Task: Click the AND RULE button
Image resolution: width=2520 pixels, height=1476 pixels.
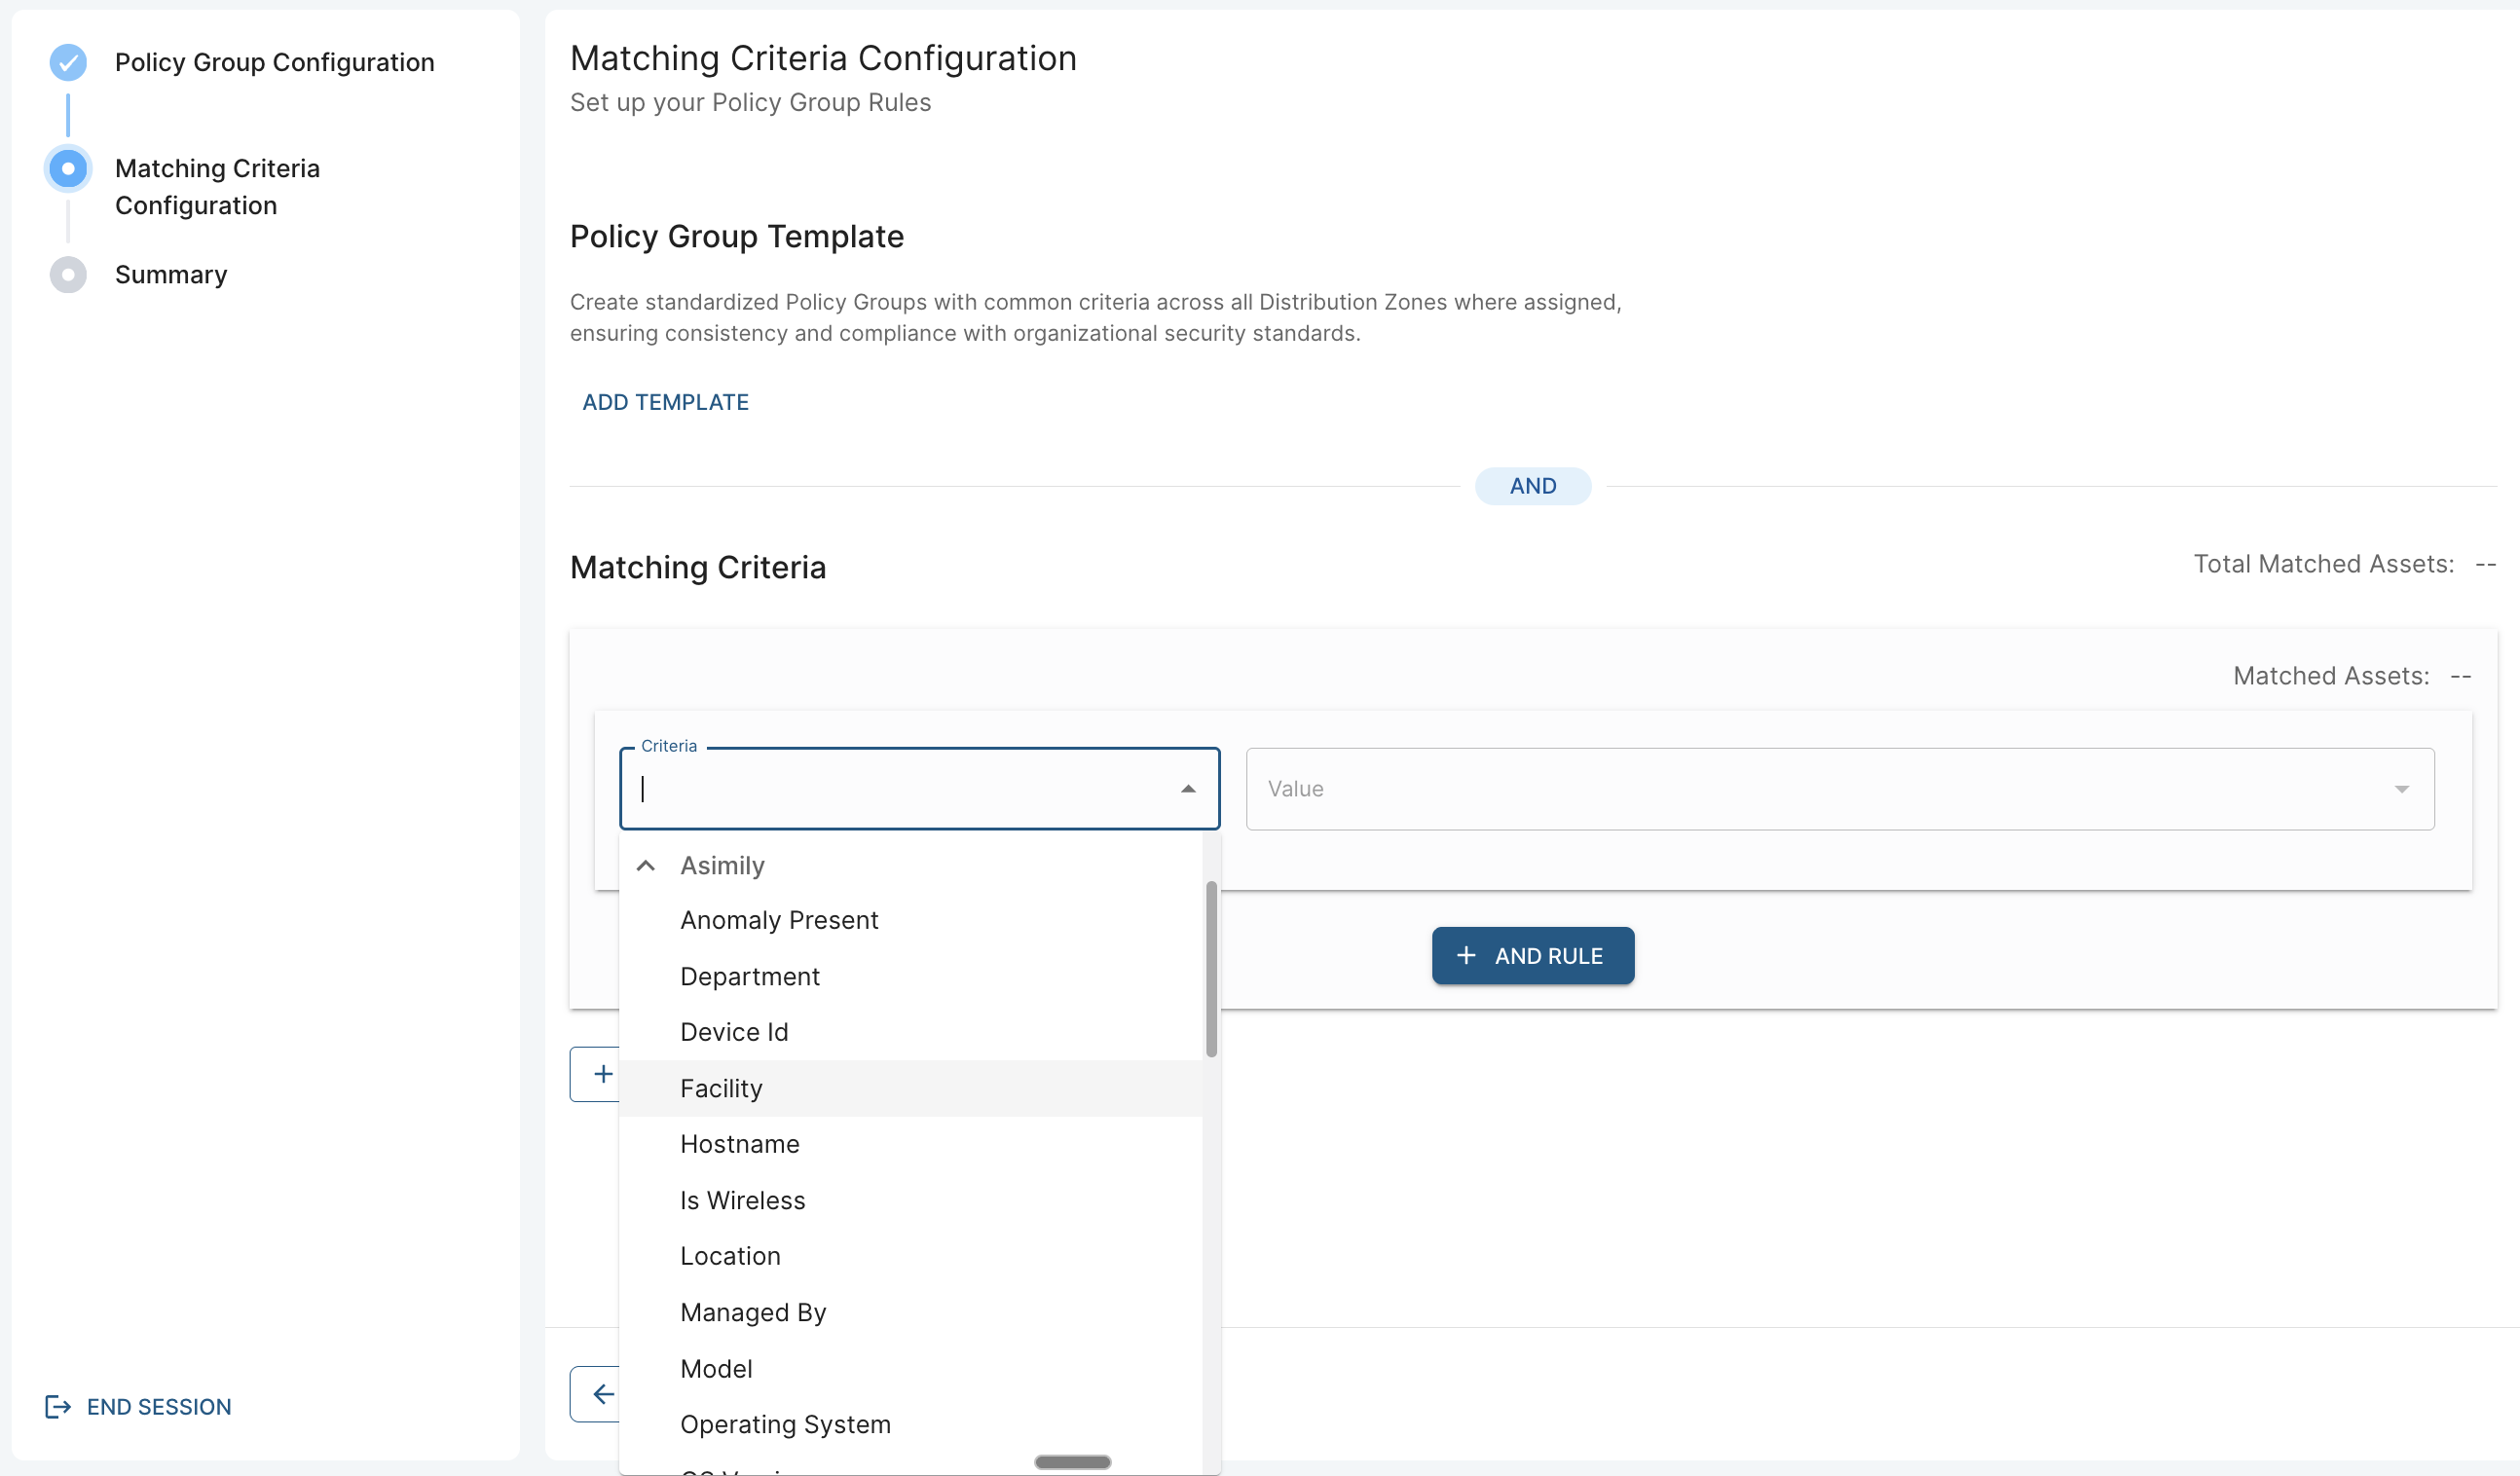Action: coord(1533,955)
